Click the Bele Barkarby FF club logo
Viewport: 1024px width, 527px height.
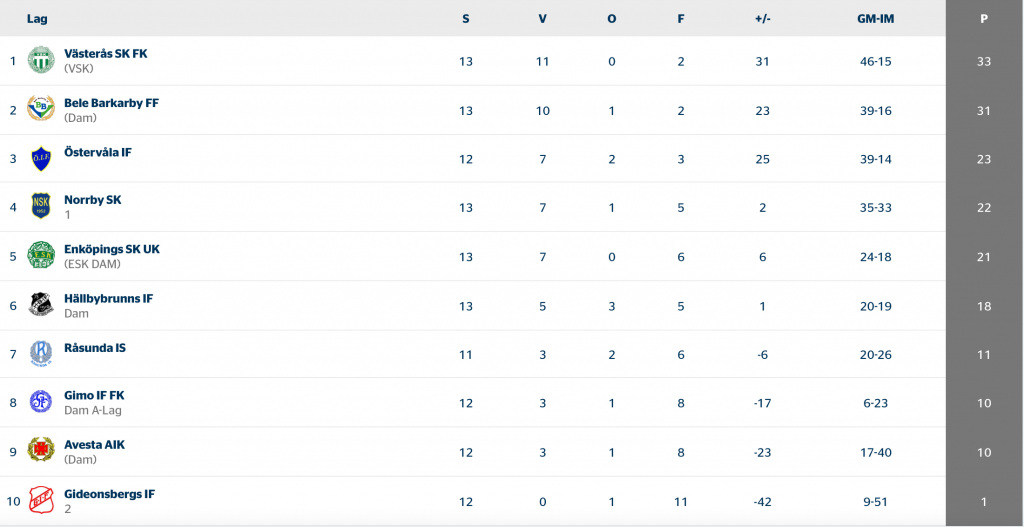pos(41,108)
